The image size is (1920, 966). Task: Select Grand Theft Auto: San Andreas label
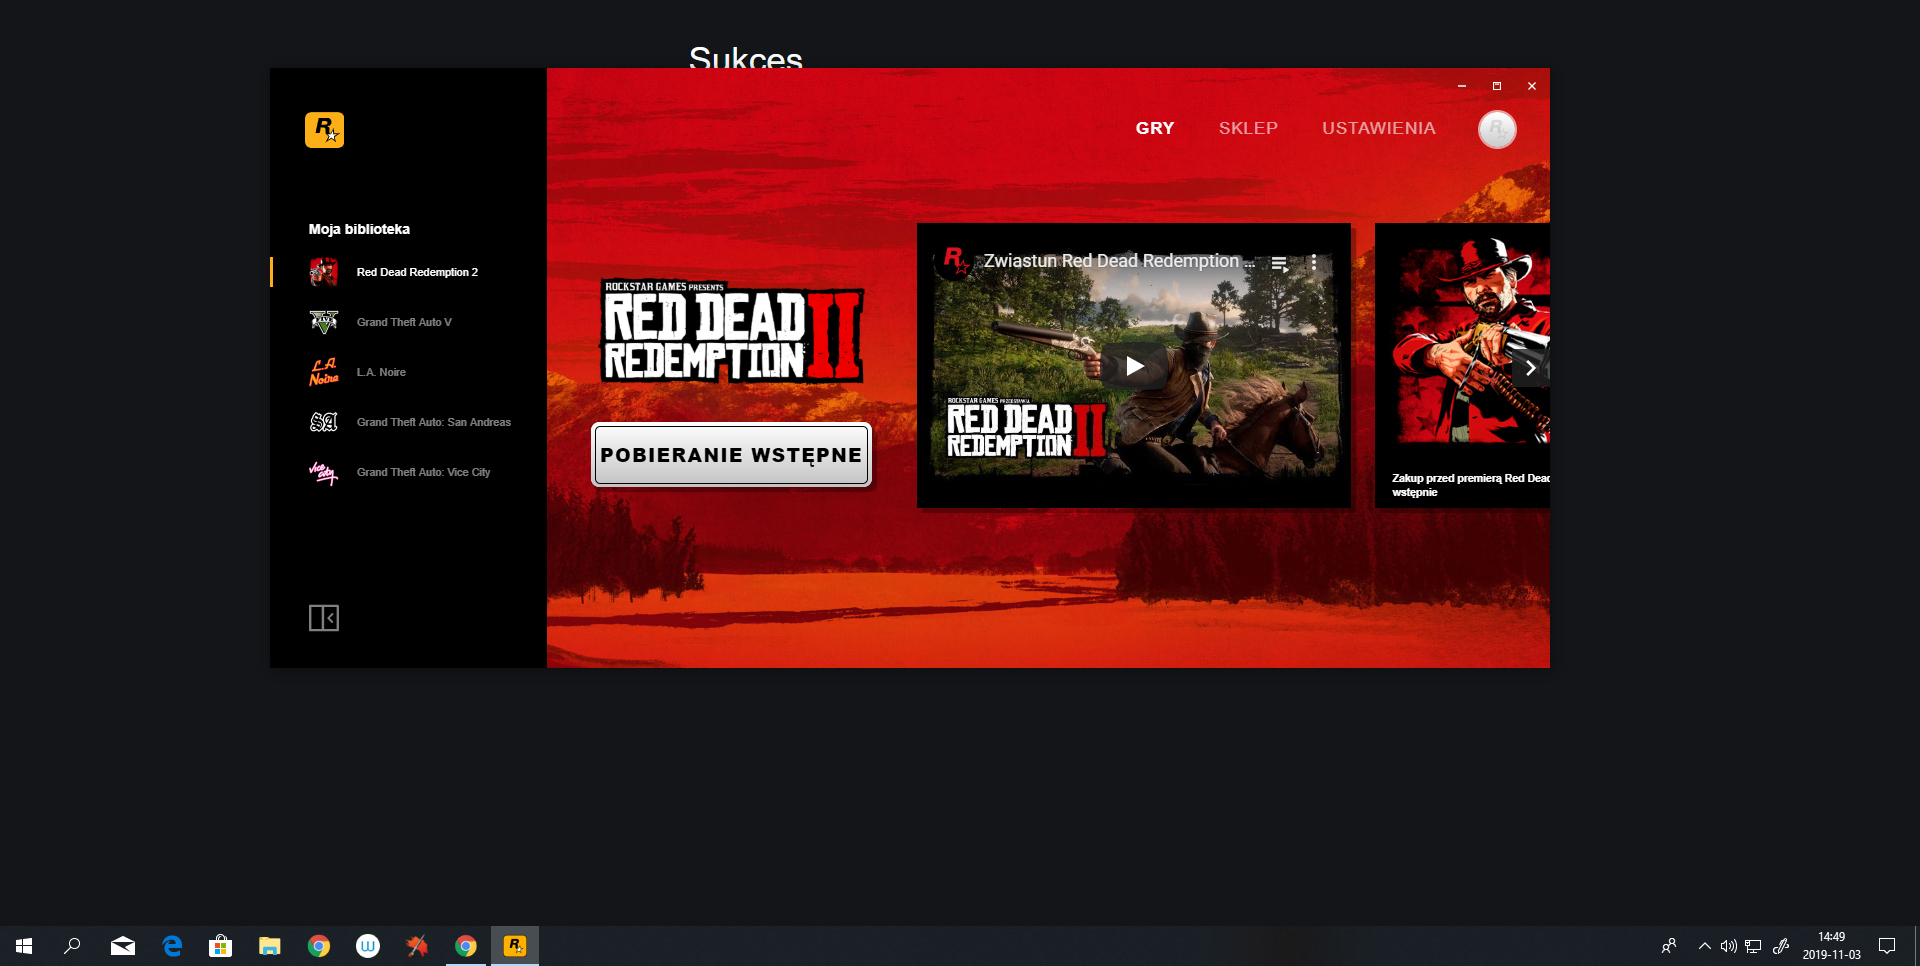coord(433,422)
